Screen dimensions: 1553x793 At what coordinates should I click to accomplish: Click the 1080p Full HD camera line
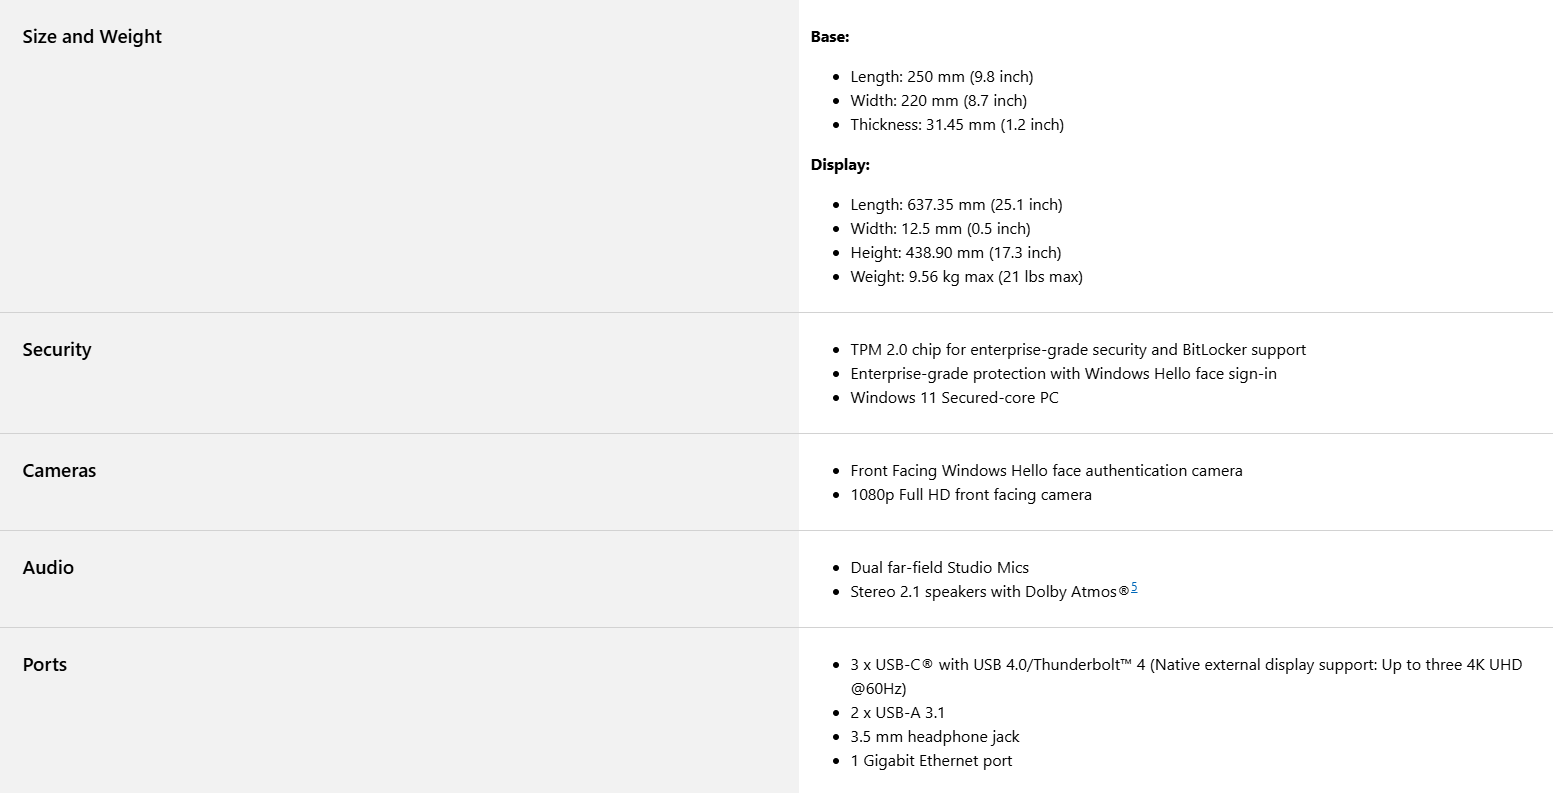[971, 495]
